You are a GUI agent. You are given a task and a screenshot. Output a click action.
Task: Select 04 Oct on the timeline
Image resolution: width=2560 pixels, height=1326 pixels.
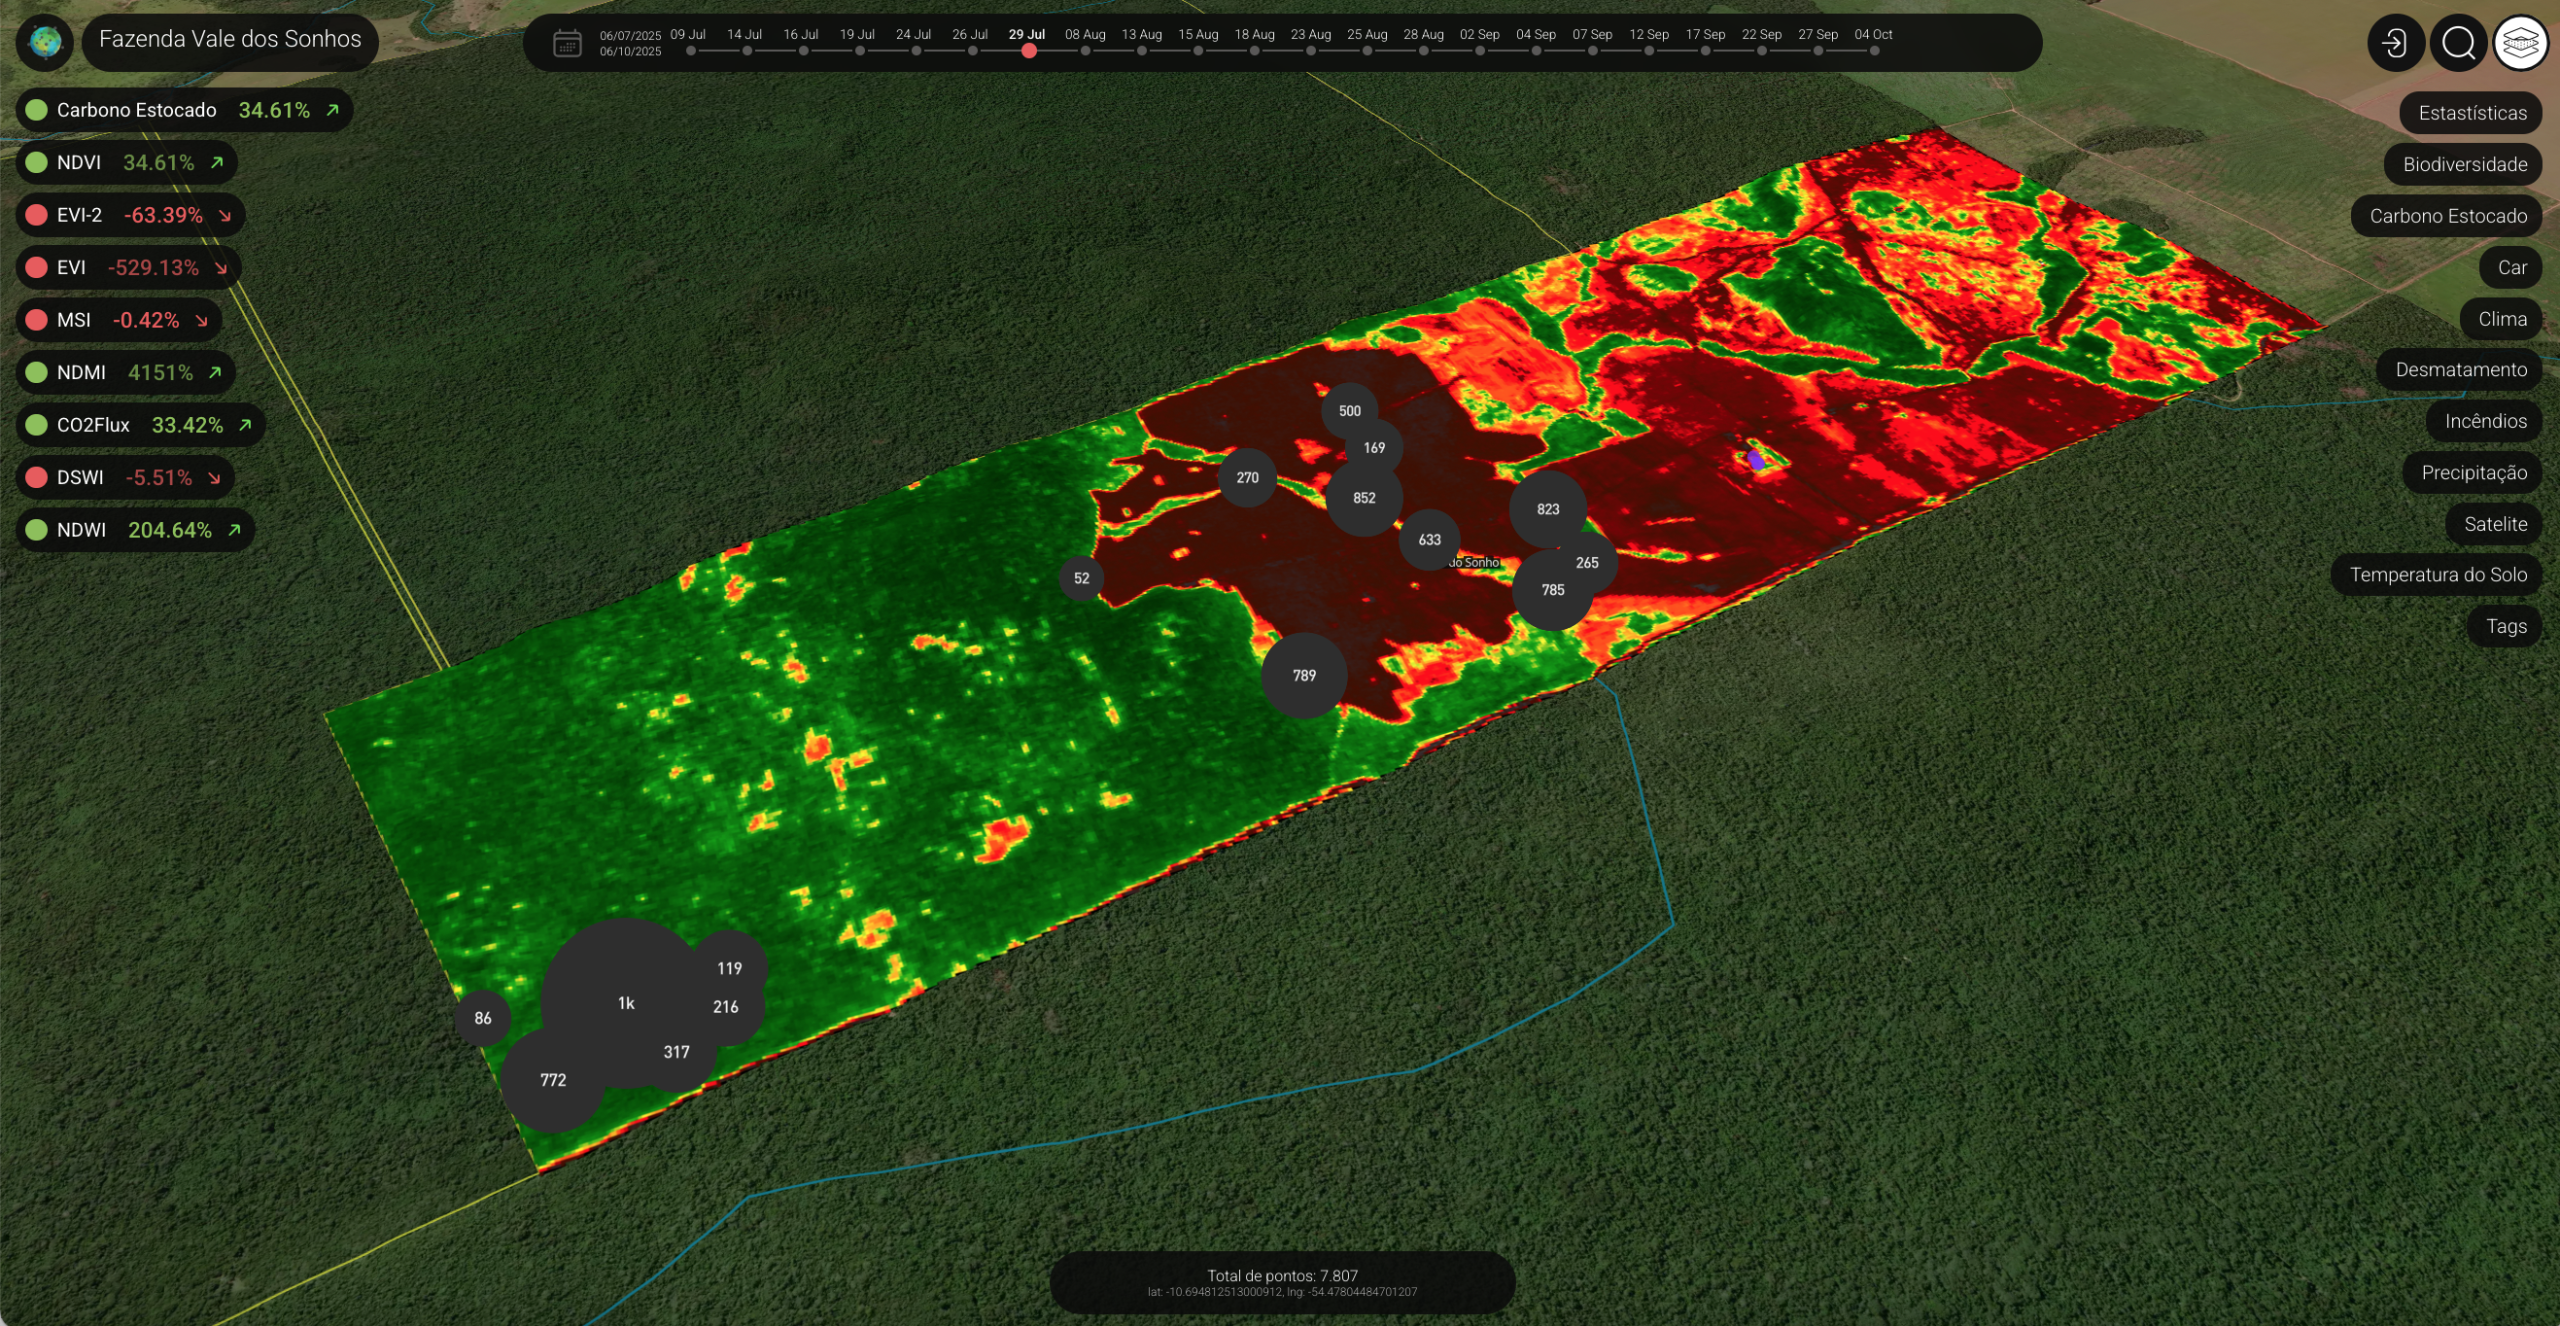[1874, 51]
